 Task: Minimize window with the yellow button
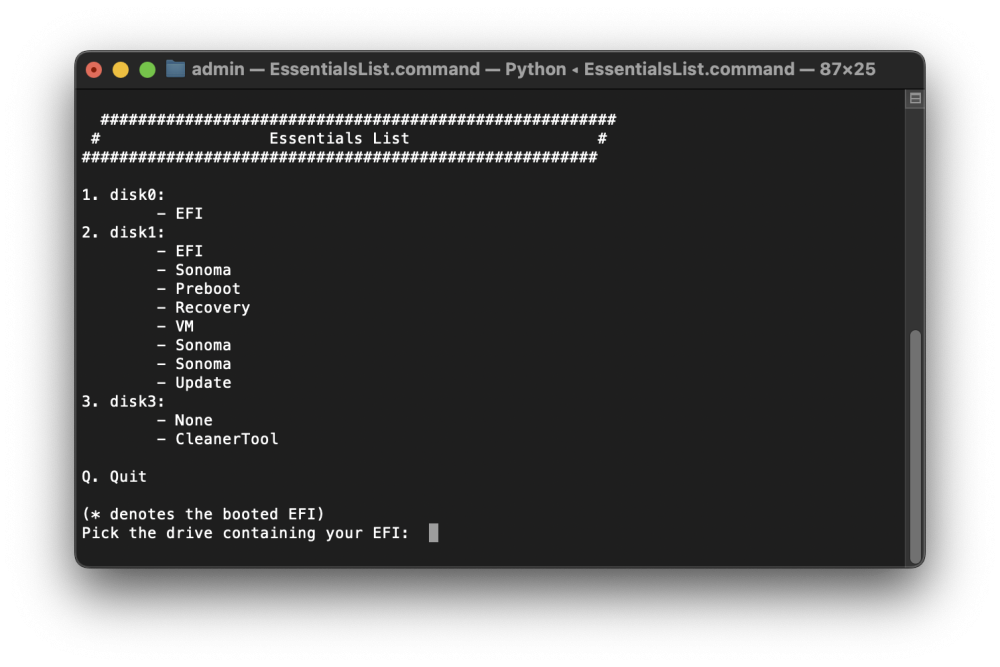click(121, 70)
